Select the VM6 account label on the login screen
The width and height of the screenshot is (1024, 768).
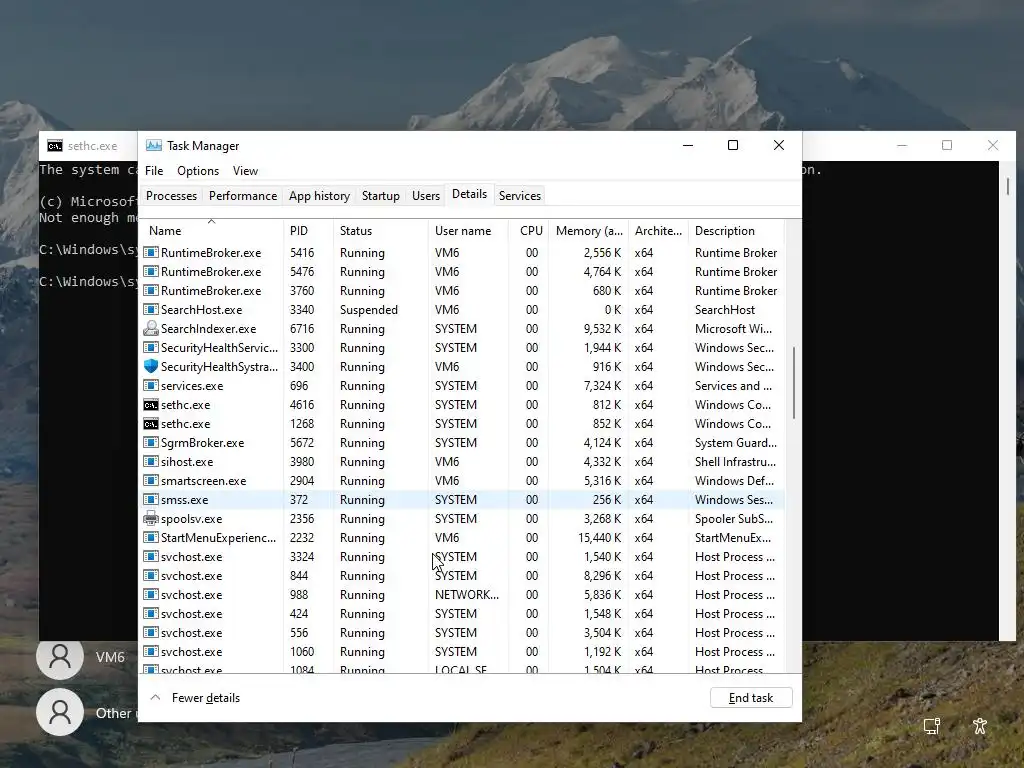coord(110,657)
